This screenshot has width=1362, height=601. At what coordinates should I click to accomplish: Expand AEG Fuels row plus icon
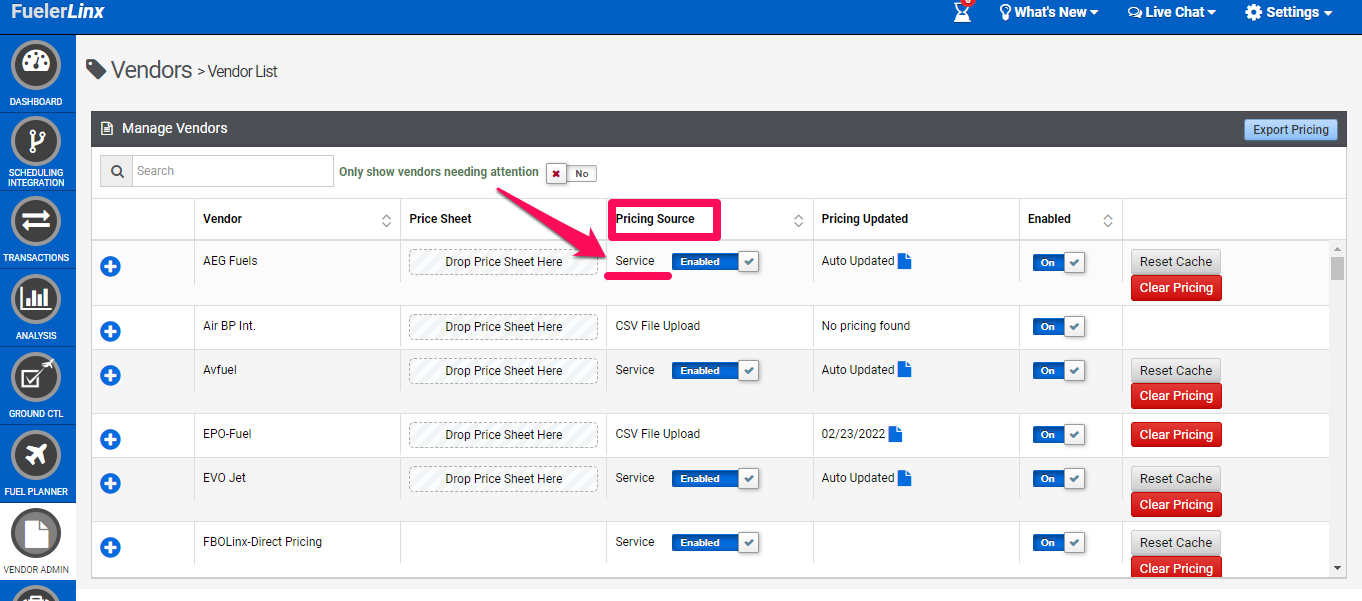[111, 267]
